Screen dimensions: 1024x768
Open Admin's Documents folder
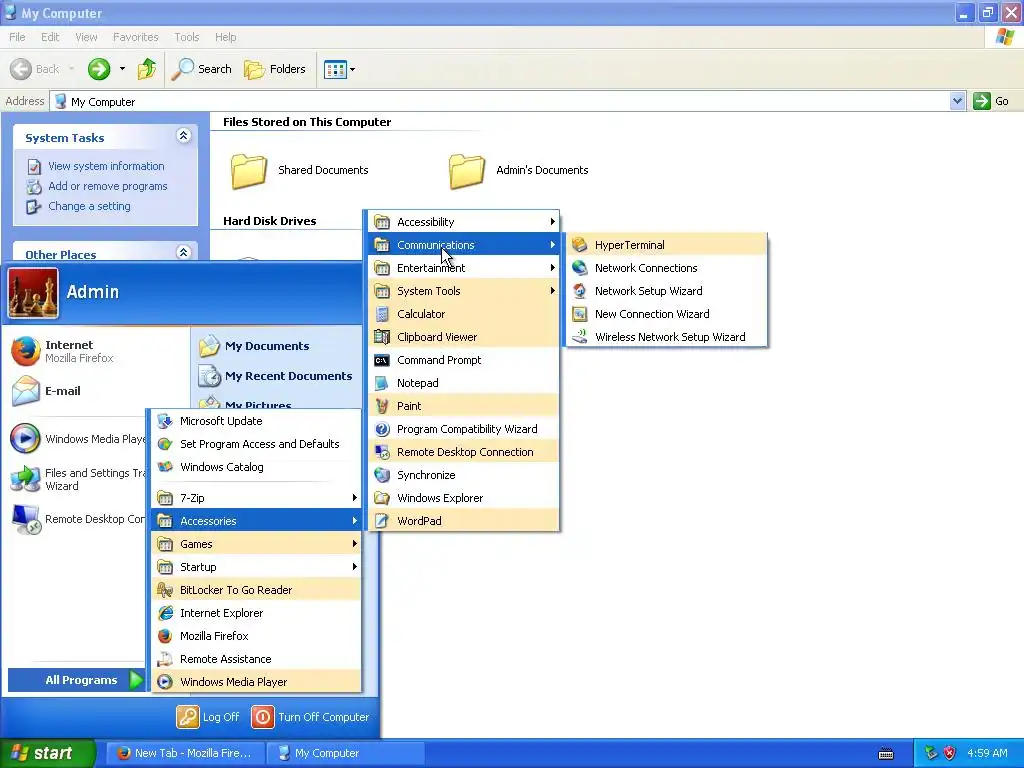point(519,170)
